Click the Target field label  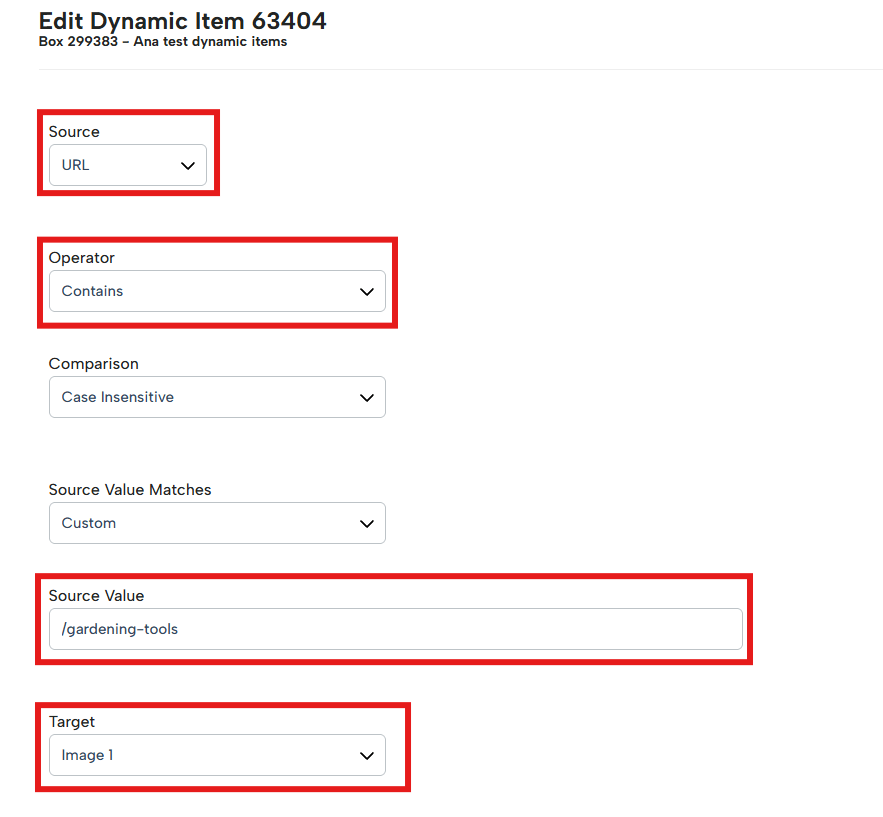coord(71,721)
